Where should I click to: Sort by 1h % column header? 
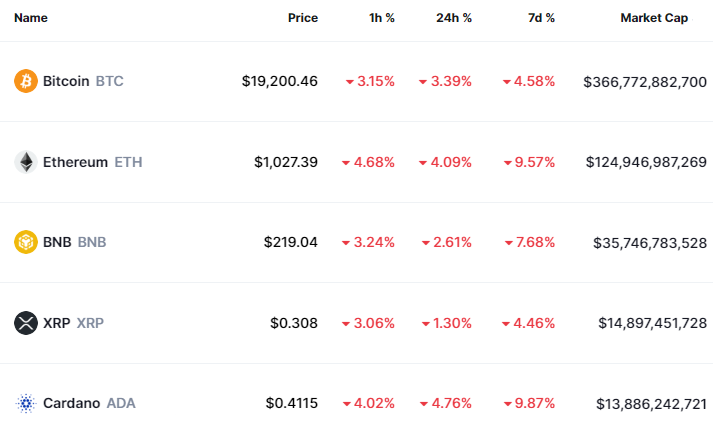[380, 18]
